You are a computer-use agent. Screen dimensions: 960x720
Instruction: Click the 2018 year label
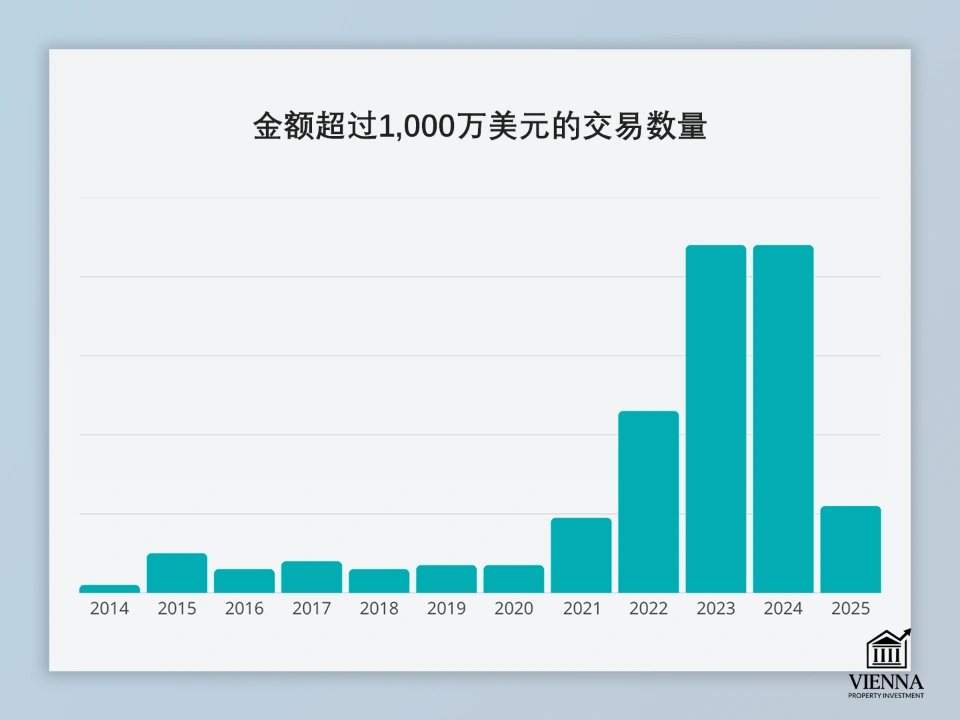point(379,608)
